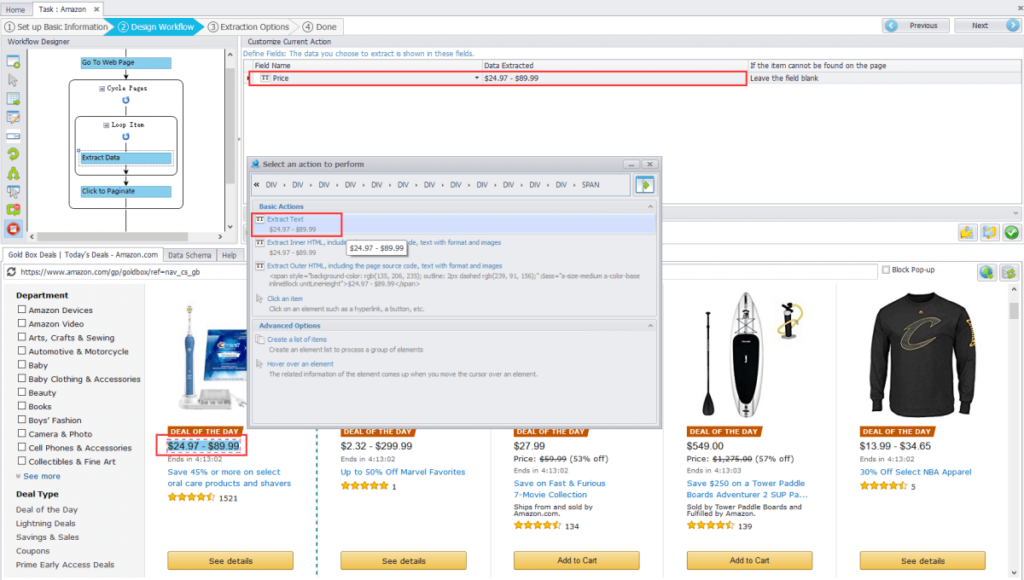Select the Mouse Hover tool icon
This screenshot has width=1024, height=580.
[x=13, y=192]
